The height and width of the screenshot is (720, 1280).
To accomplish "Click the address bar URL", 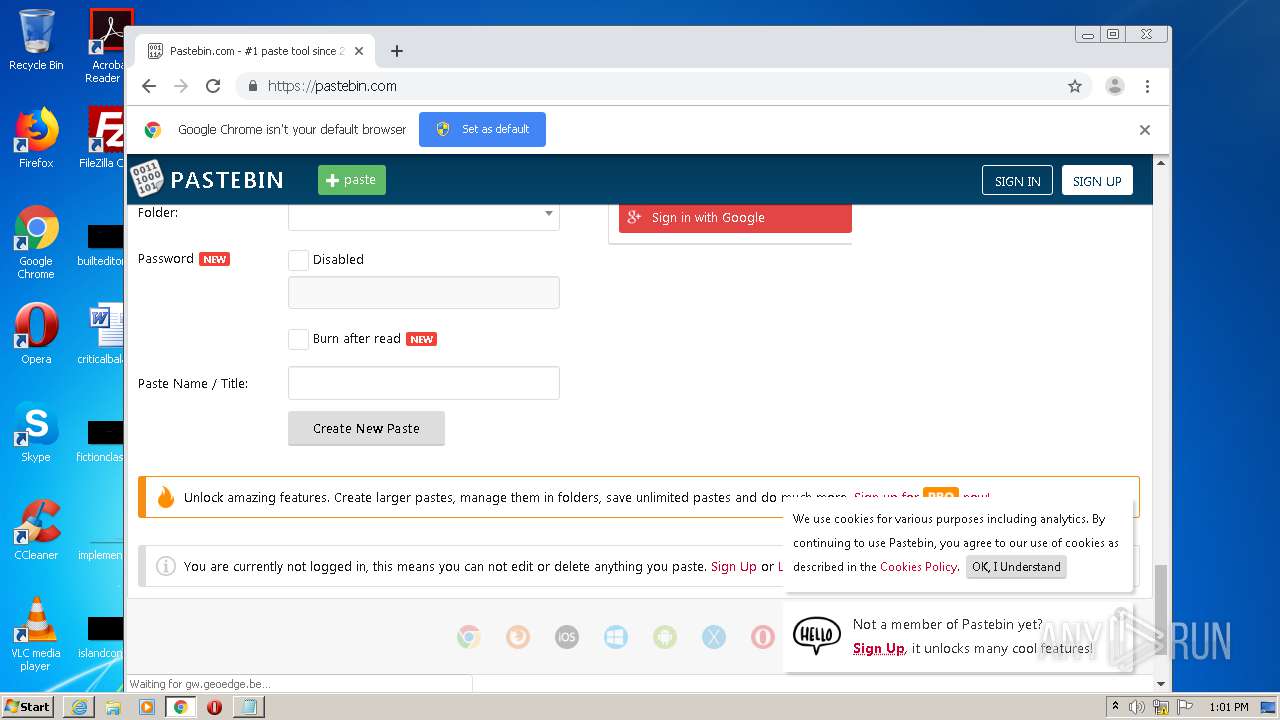I will coord(332,86).
